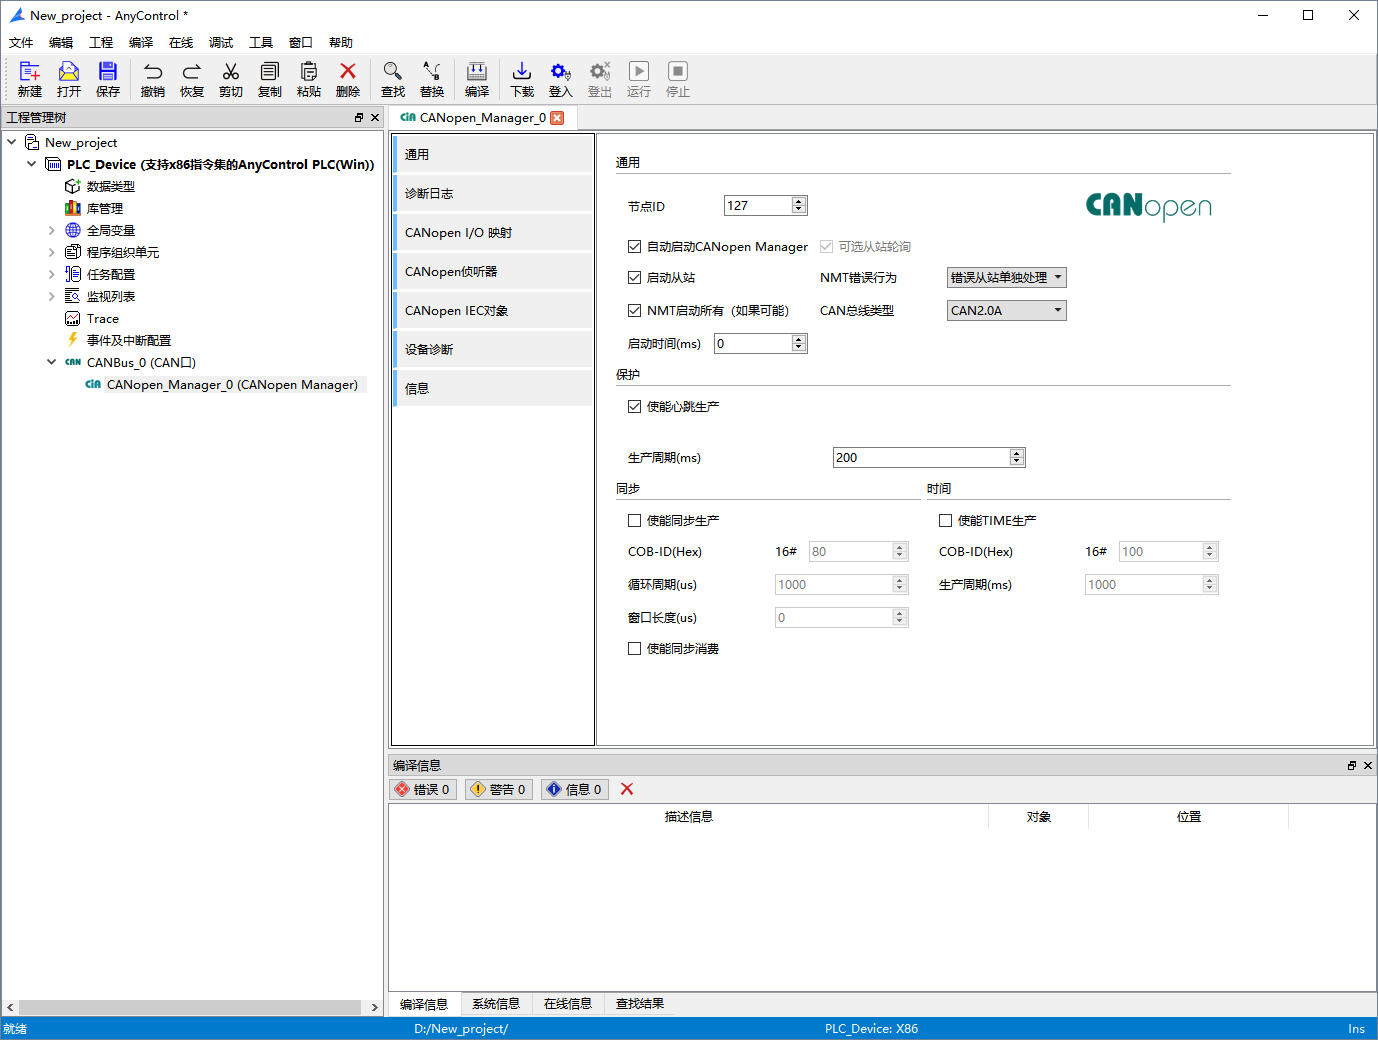Viewport: 1378px width, 1040px height.
Task: Open the 诊断日志 page
Action: click(493, 193)
